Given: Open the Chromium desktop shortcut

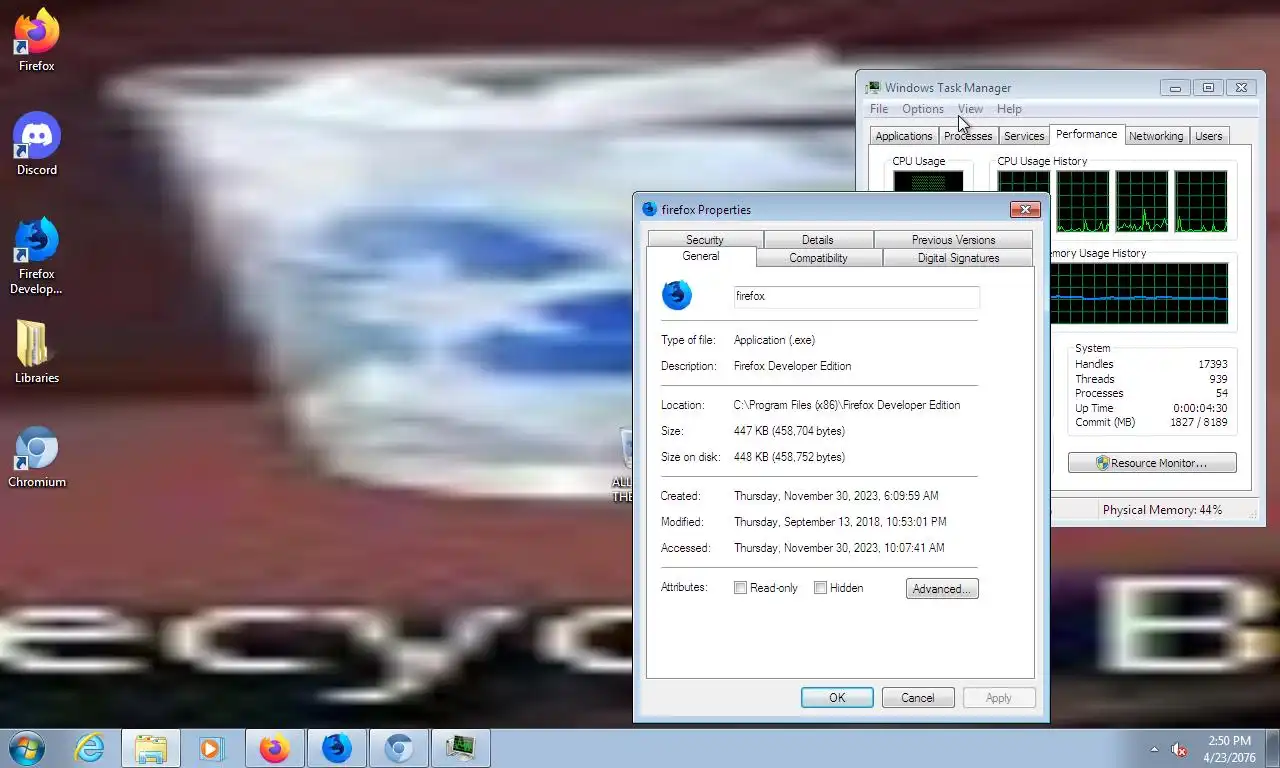Looking at the screenshot, I should coord(37,456).
